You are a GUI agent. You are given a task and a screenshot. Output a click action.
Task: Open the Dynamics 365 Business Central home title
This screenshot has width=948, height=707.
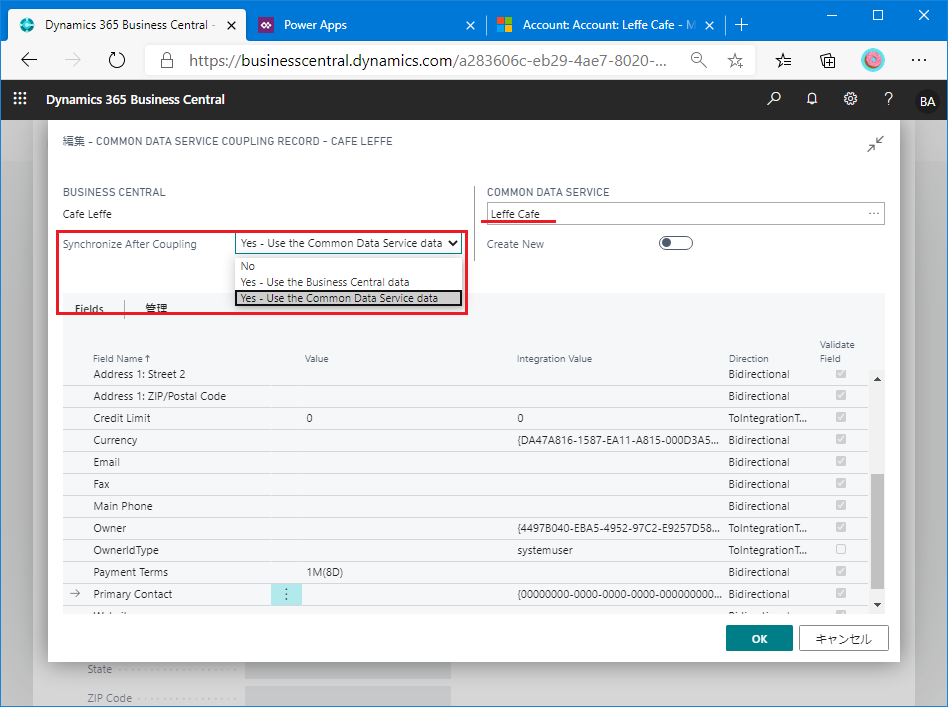135,99
